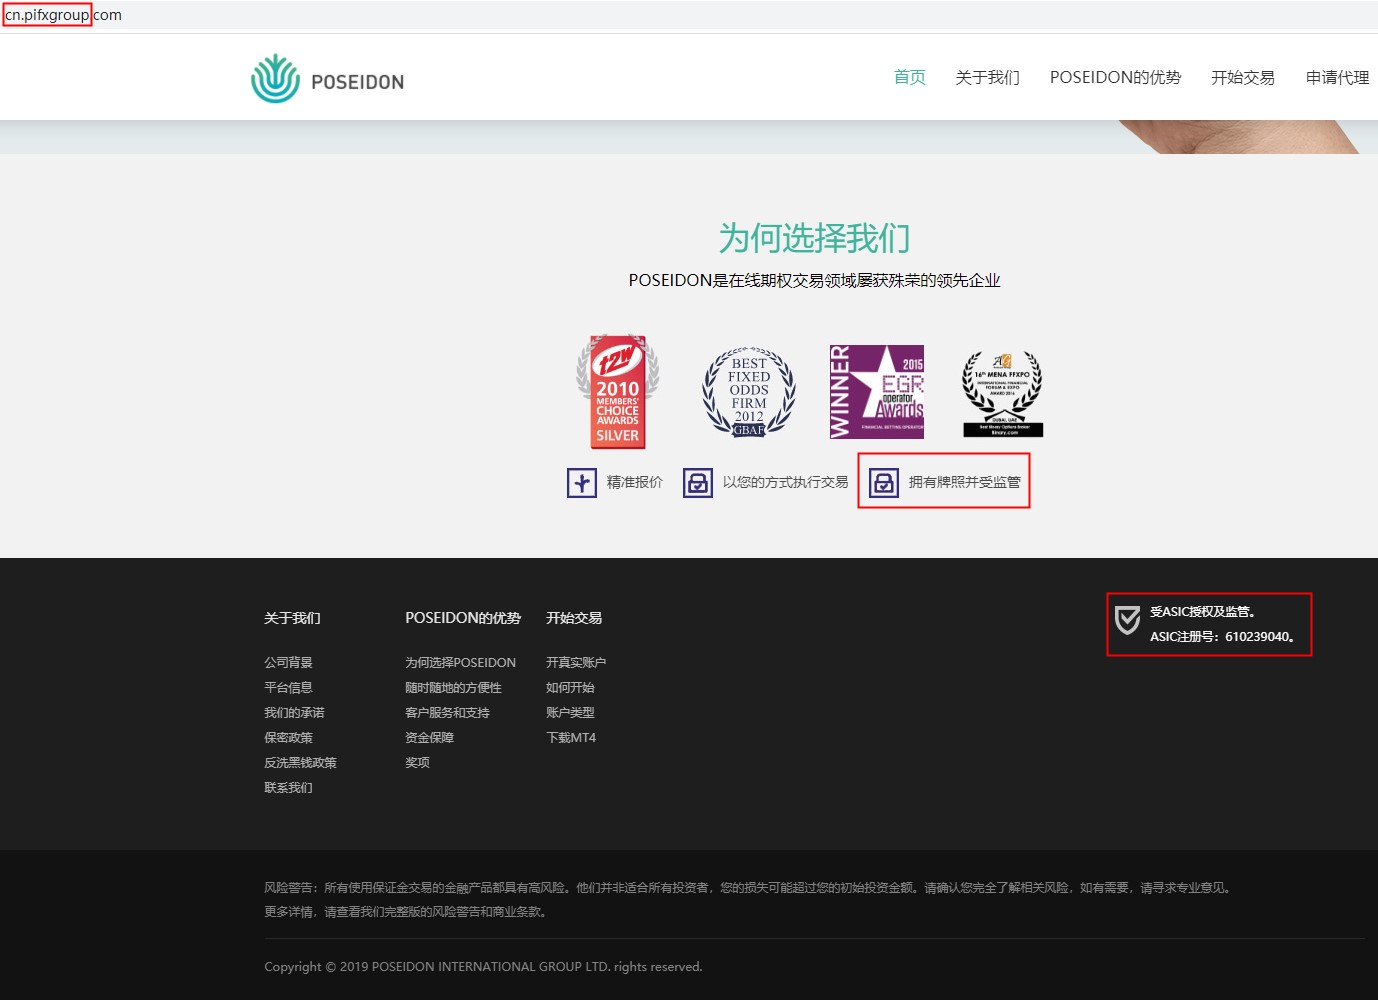Click the ASIC shield check icon
Screen dimensions: 1378x1000
(x=1128, y=621)
